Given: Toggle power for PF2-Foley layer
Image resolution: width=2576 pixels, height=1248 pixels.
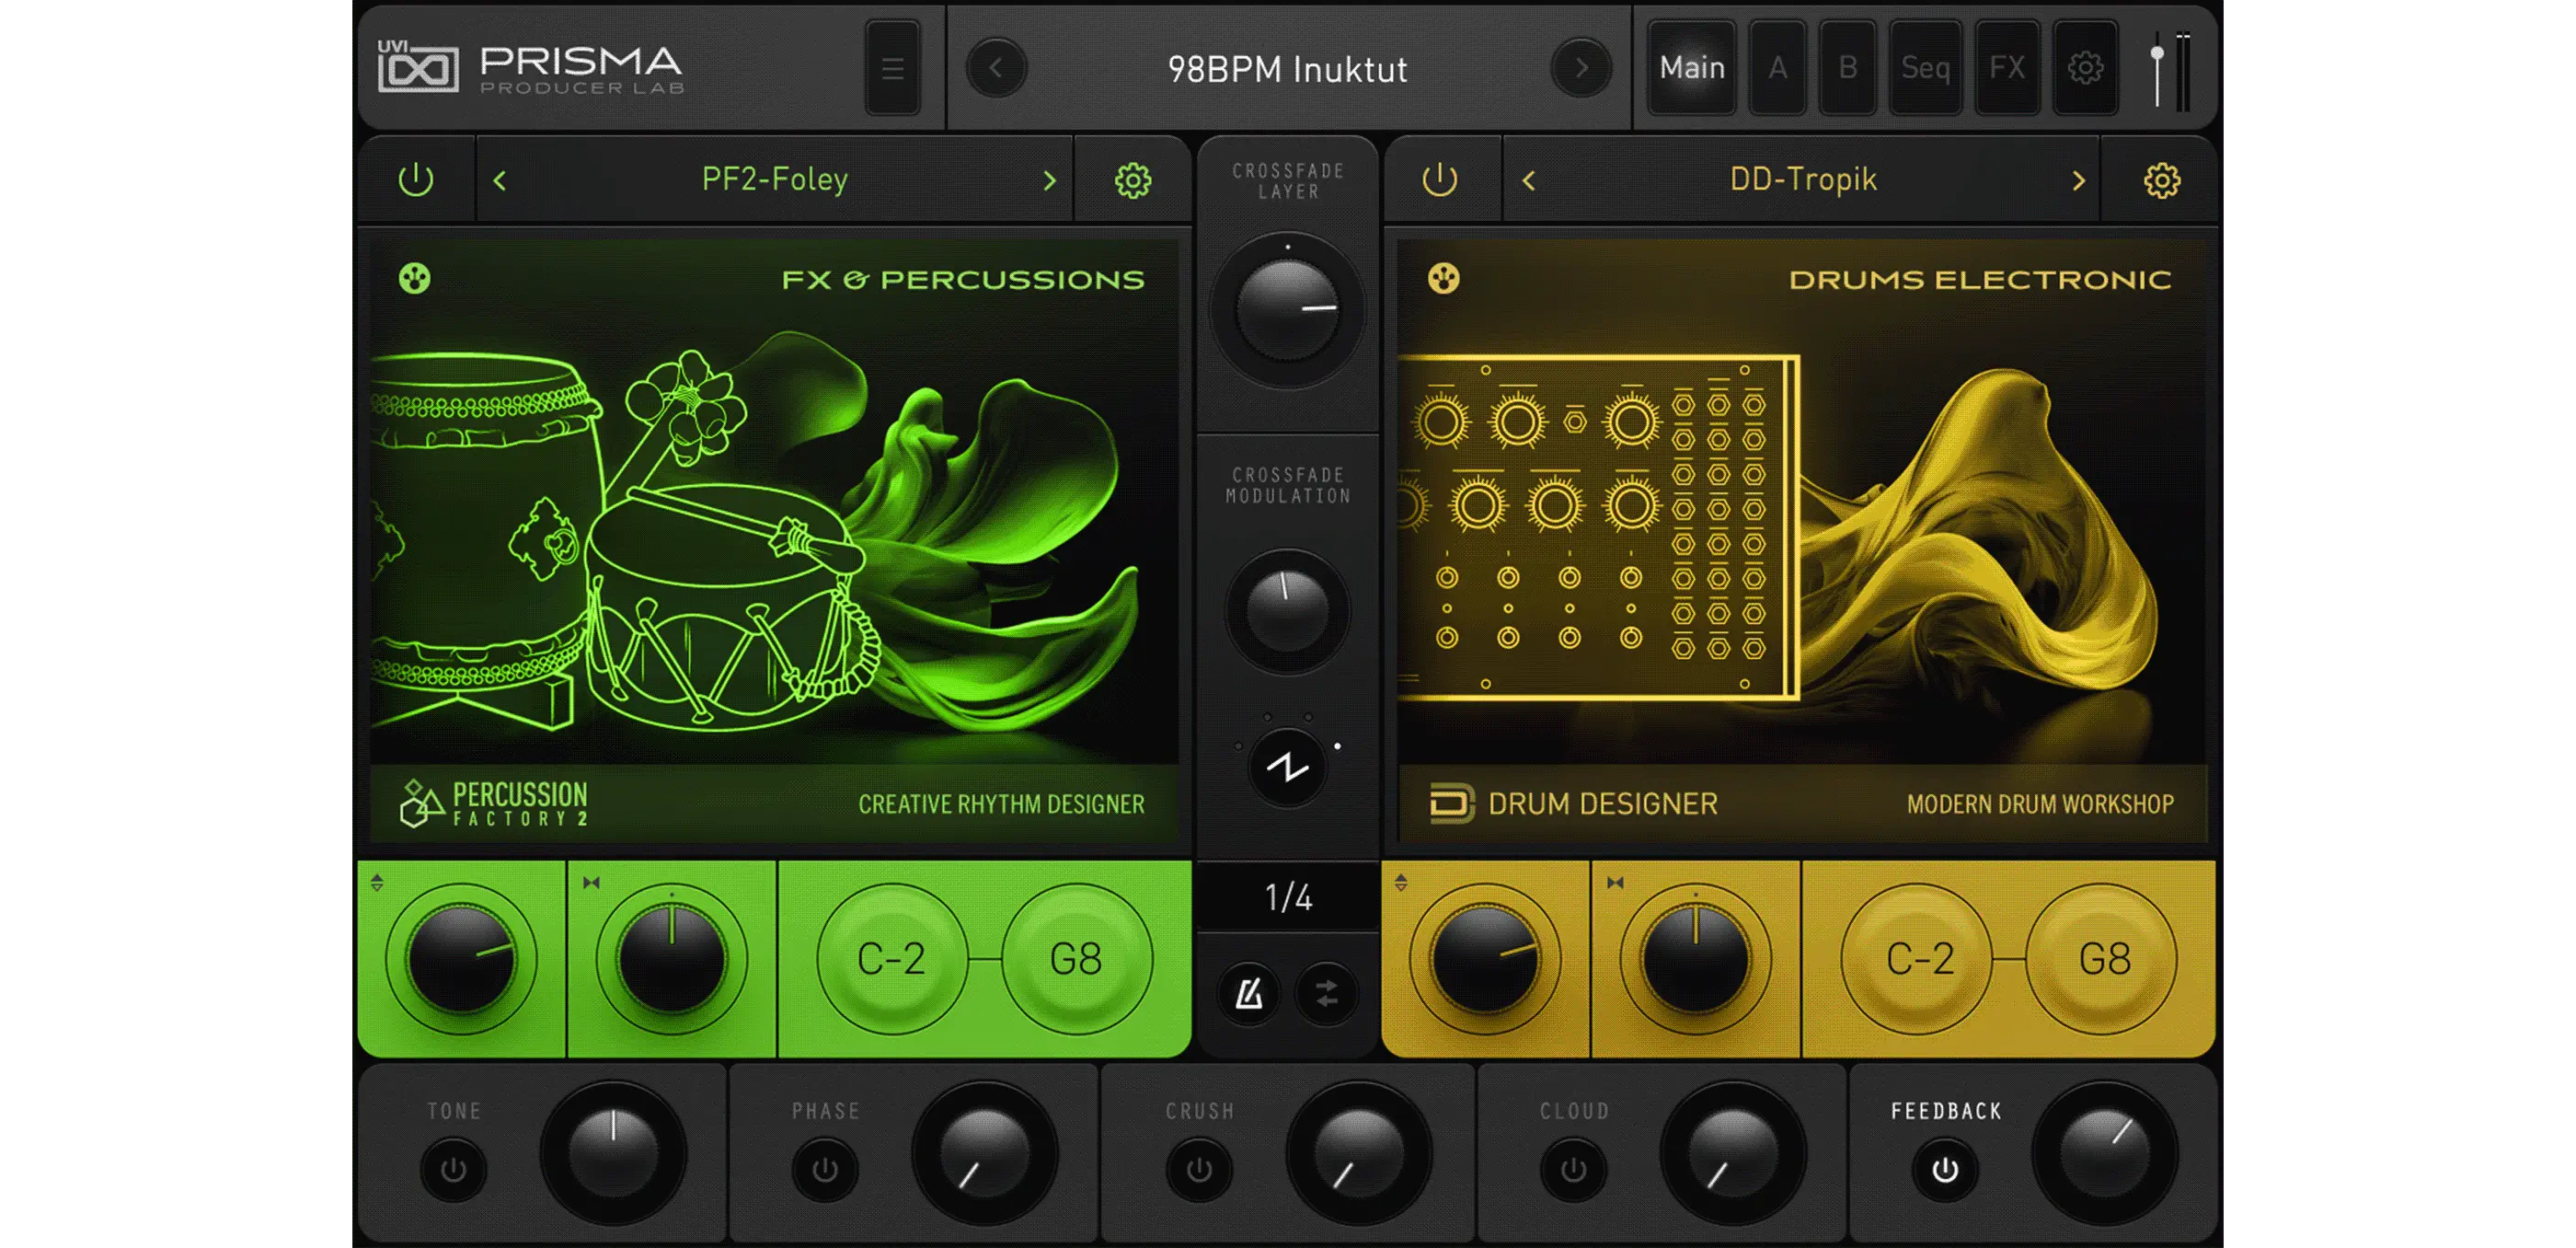Looking at the screenshot, I should pos(416,180).
